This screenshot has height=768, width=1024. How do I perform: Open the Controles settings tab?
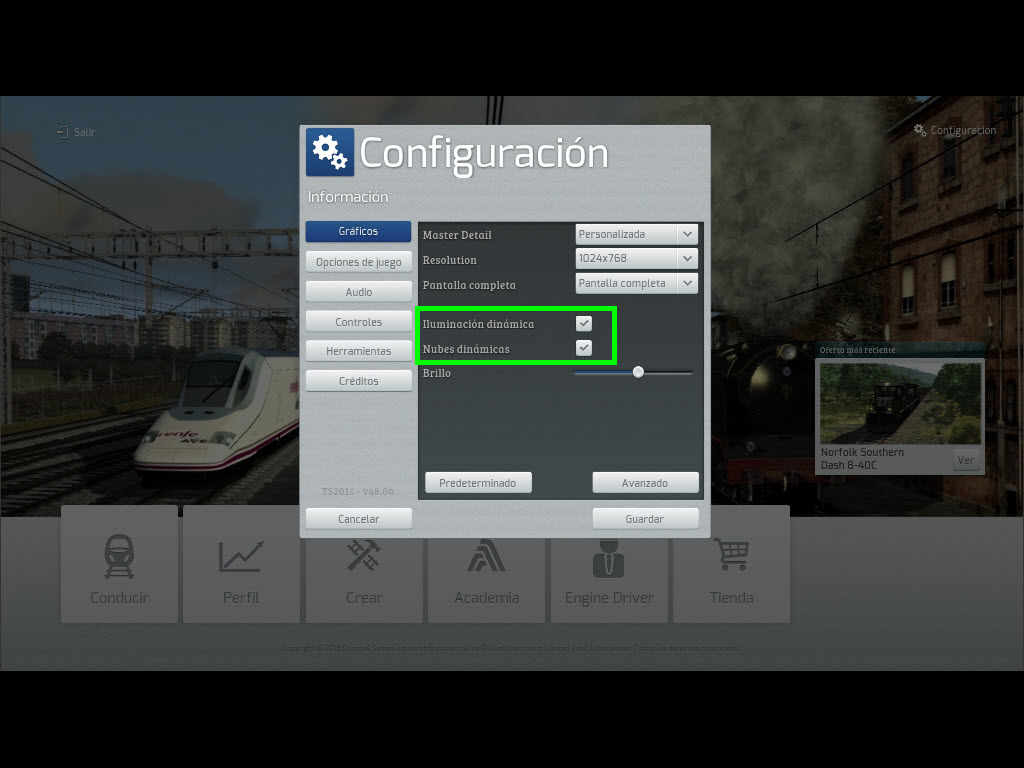coord(358,322)
